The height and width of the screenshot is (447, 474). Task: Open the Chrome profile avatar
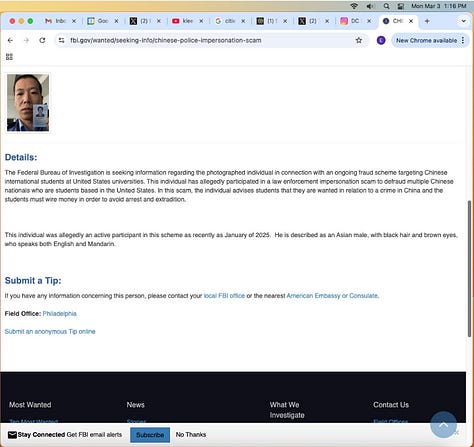381,40
